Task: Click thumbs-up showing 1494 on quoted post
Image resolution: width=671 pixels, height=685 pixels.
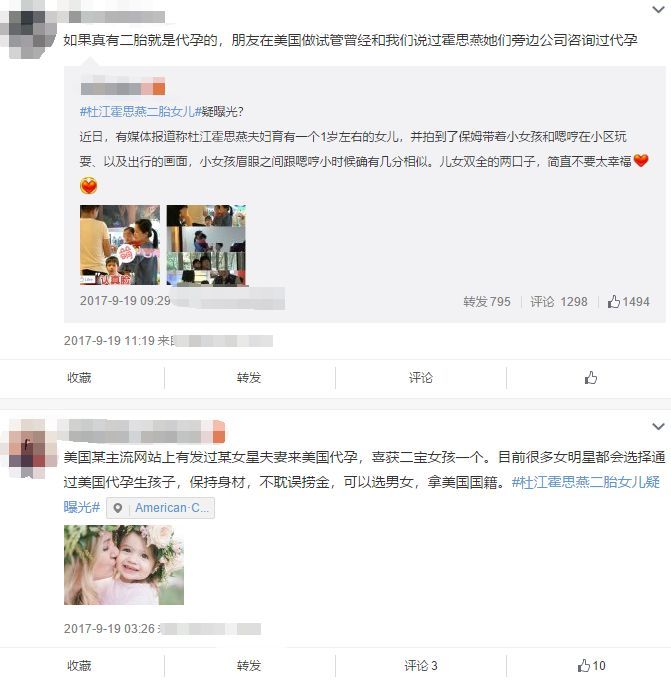Action: pos(628,301)
